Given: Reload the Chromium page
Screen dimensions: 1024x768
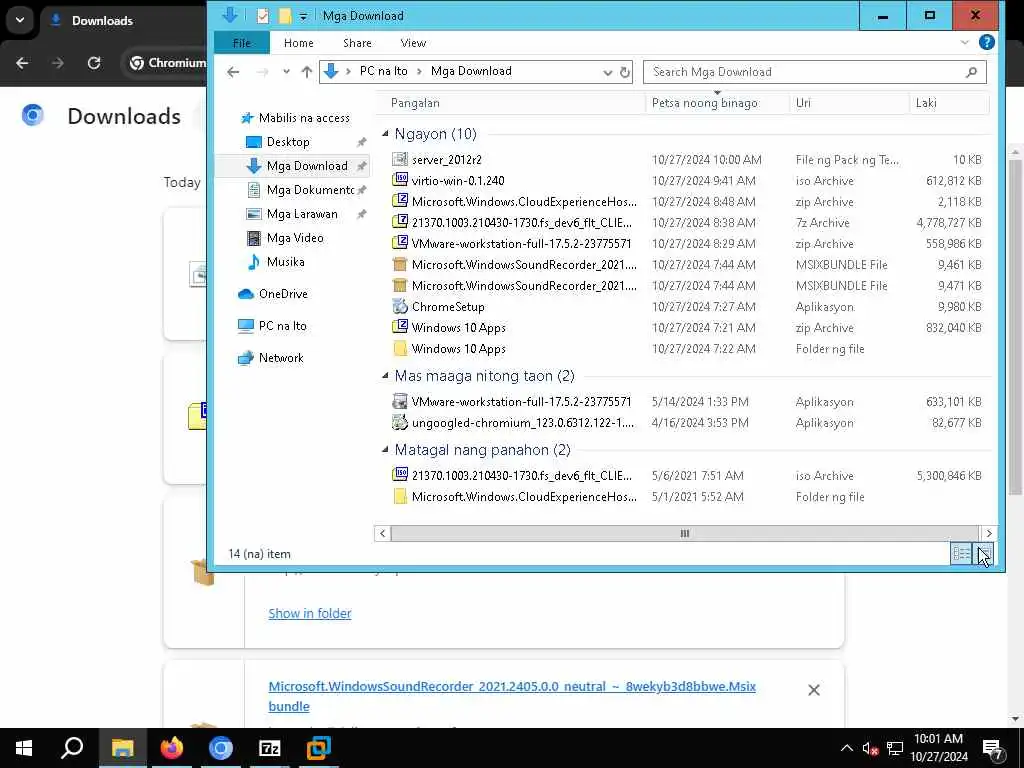Looking at the screenshot, I should click(94, 63).
